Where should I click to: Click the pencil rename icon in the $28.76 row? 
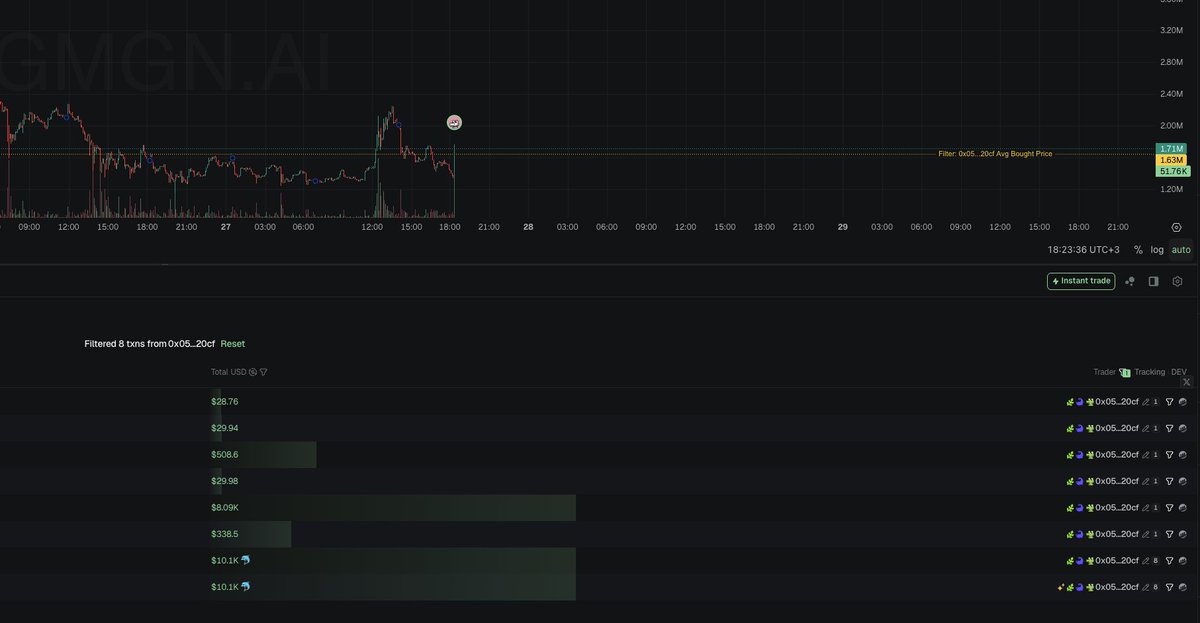click(1146, 402)
